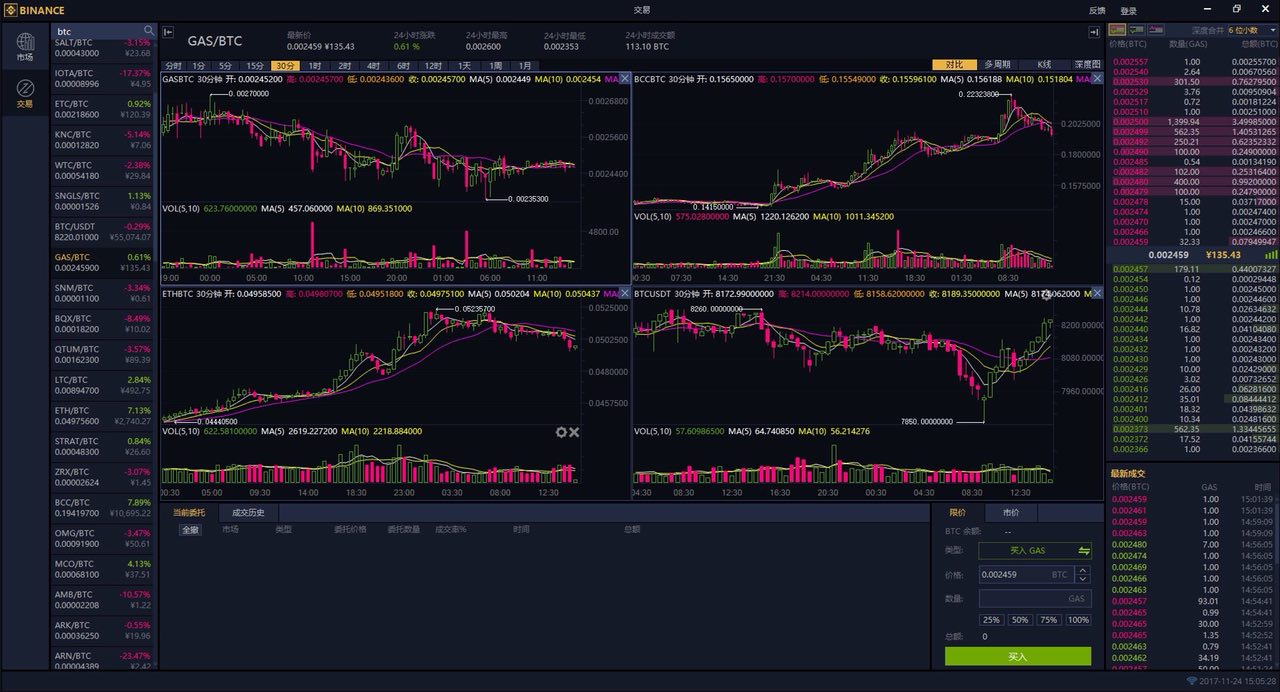Image resolution: width=1280 pixels, height=692 pixels.
Task: Swap buy/sell direction arrows icon
Action: point(1084,551)
